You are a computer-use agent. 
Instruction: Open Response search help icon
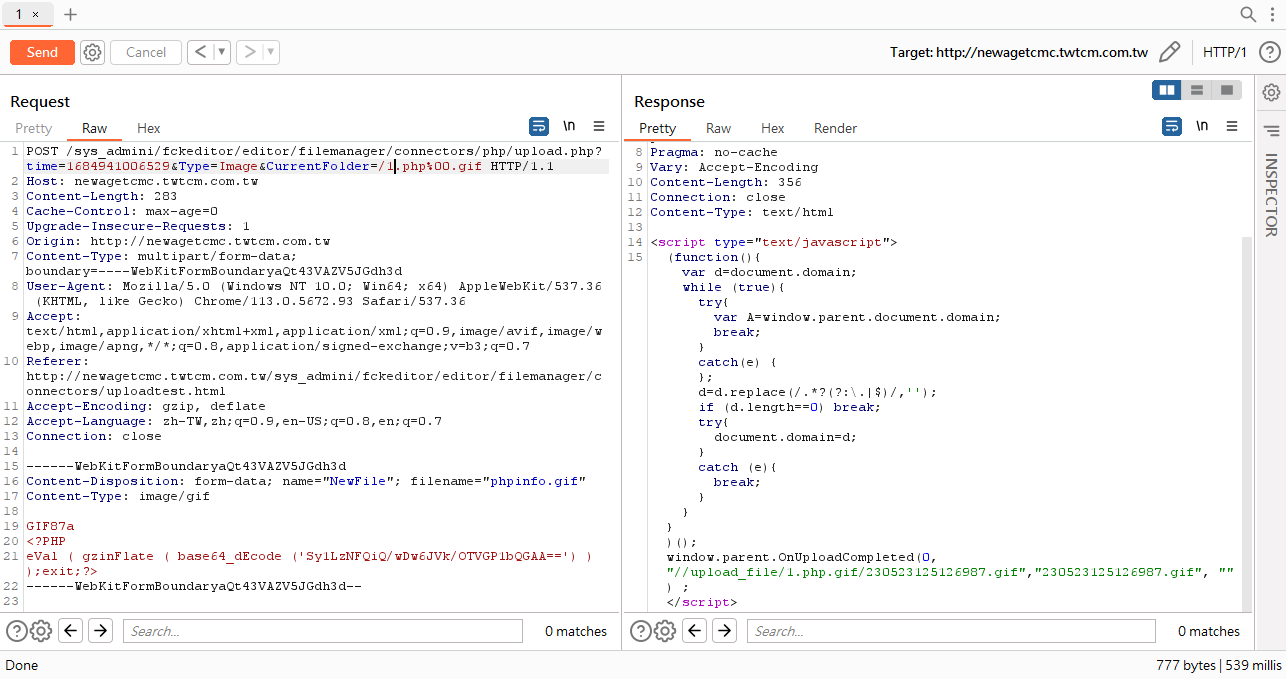pyautogui.click(x=640, y=630)
